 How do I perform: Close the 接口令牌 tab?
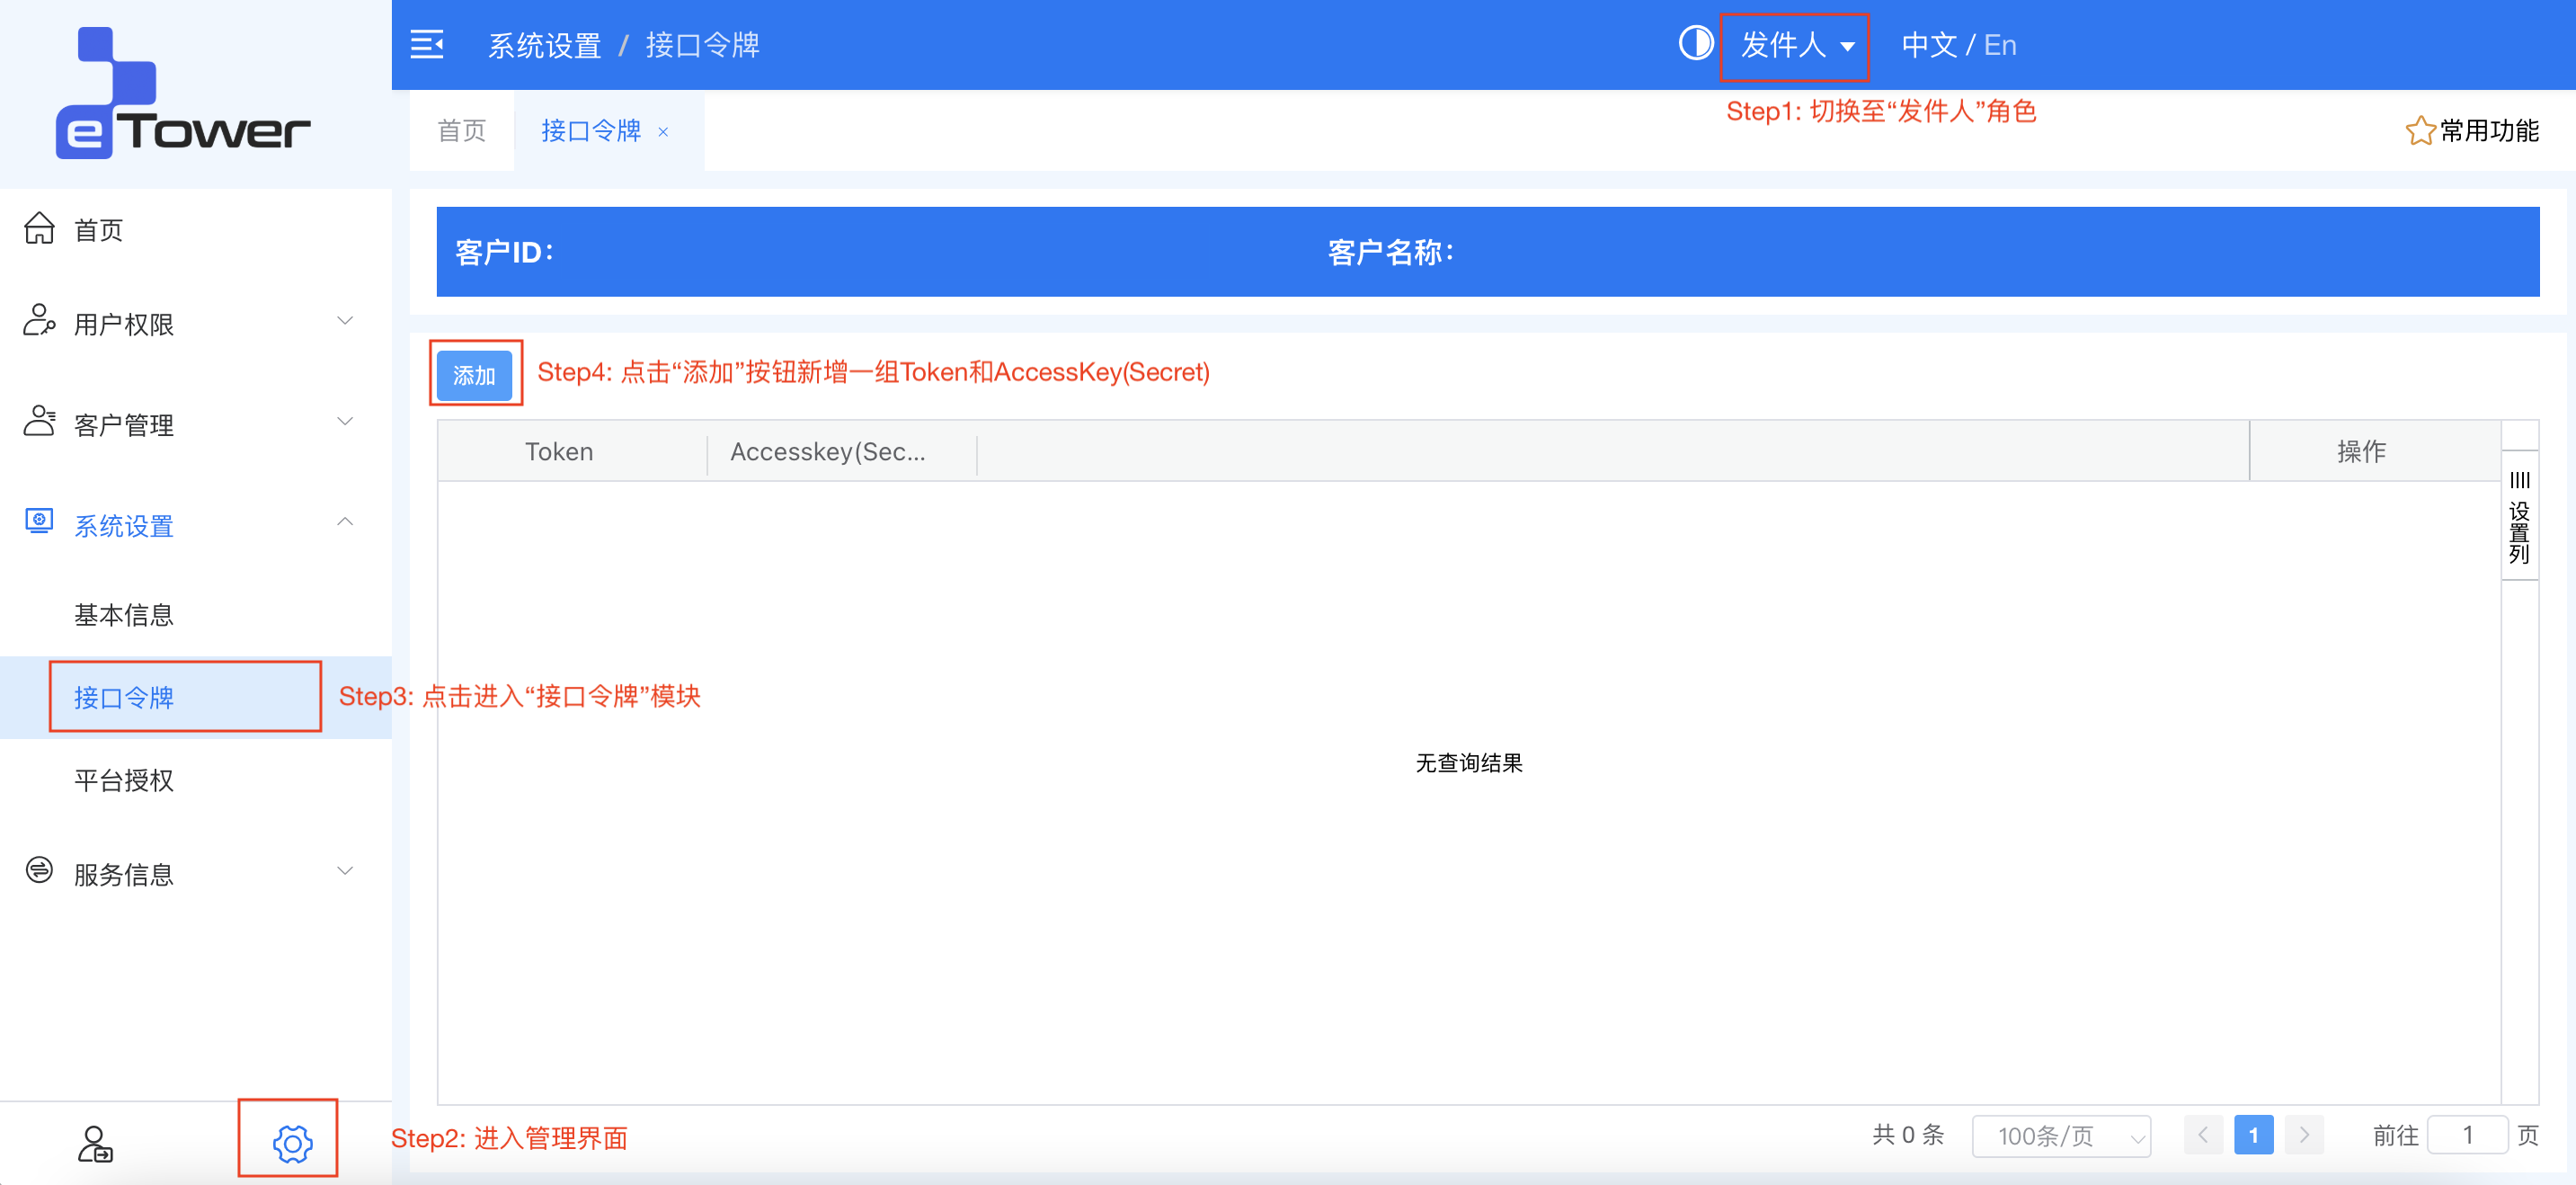[x=663, y=131]
